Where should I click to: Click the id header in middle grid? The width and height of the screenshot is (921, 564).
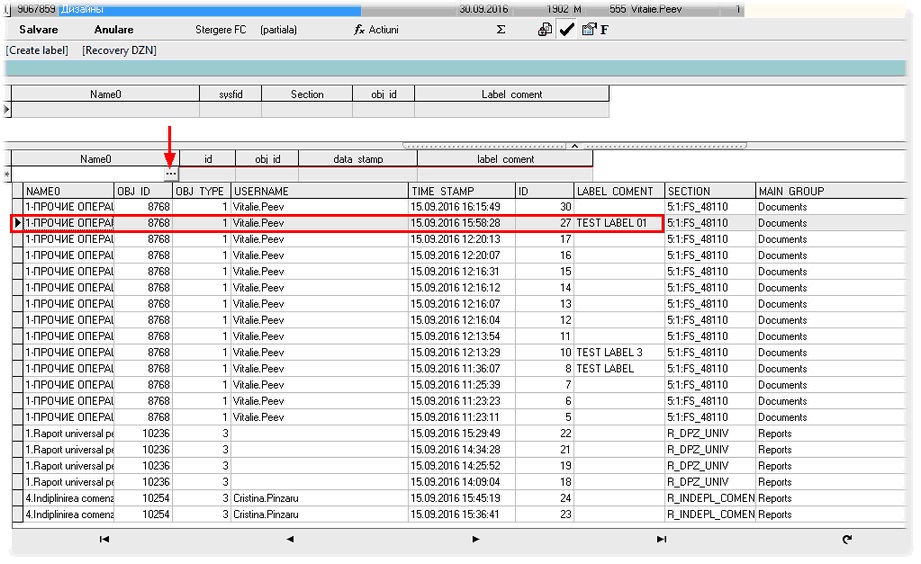click(x=207, y=159)
